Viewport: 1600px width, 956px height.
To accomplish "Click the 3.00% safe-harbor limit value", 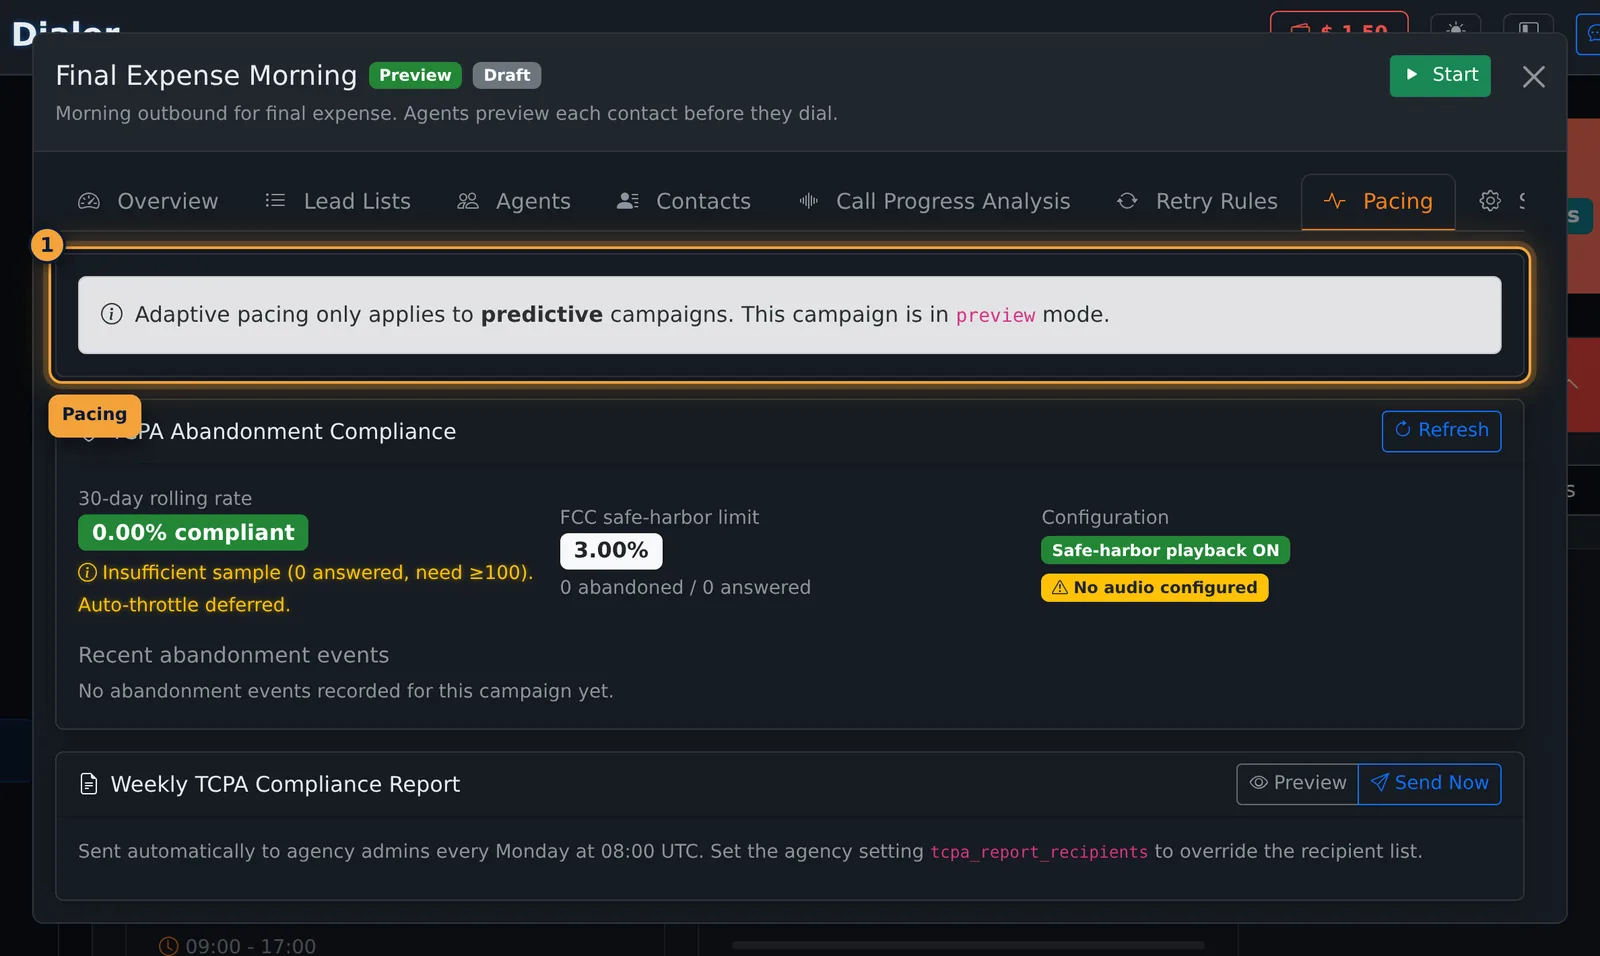I will (x=611, y=551).
